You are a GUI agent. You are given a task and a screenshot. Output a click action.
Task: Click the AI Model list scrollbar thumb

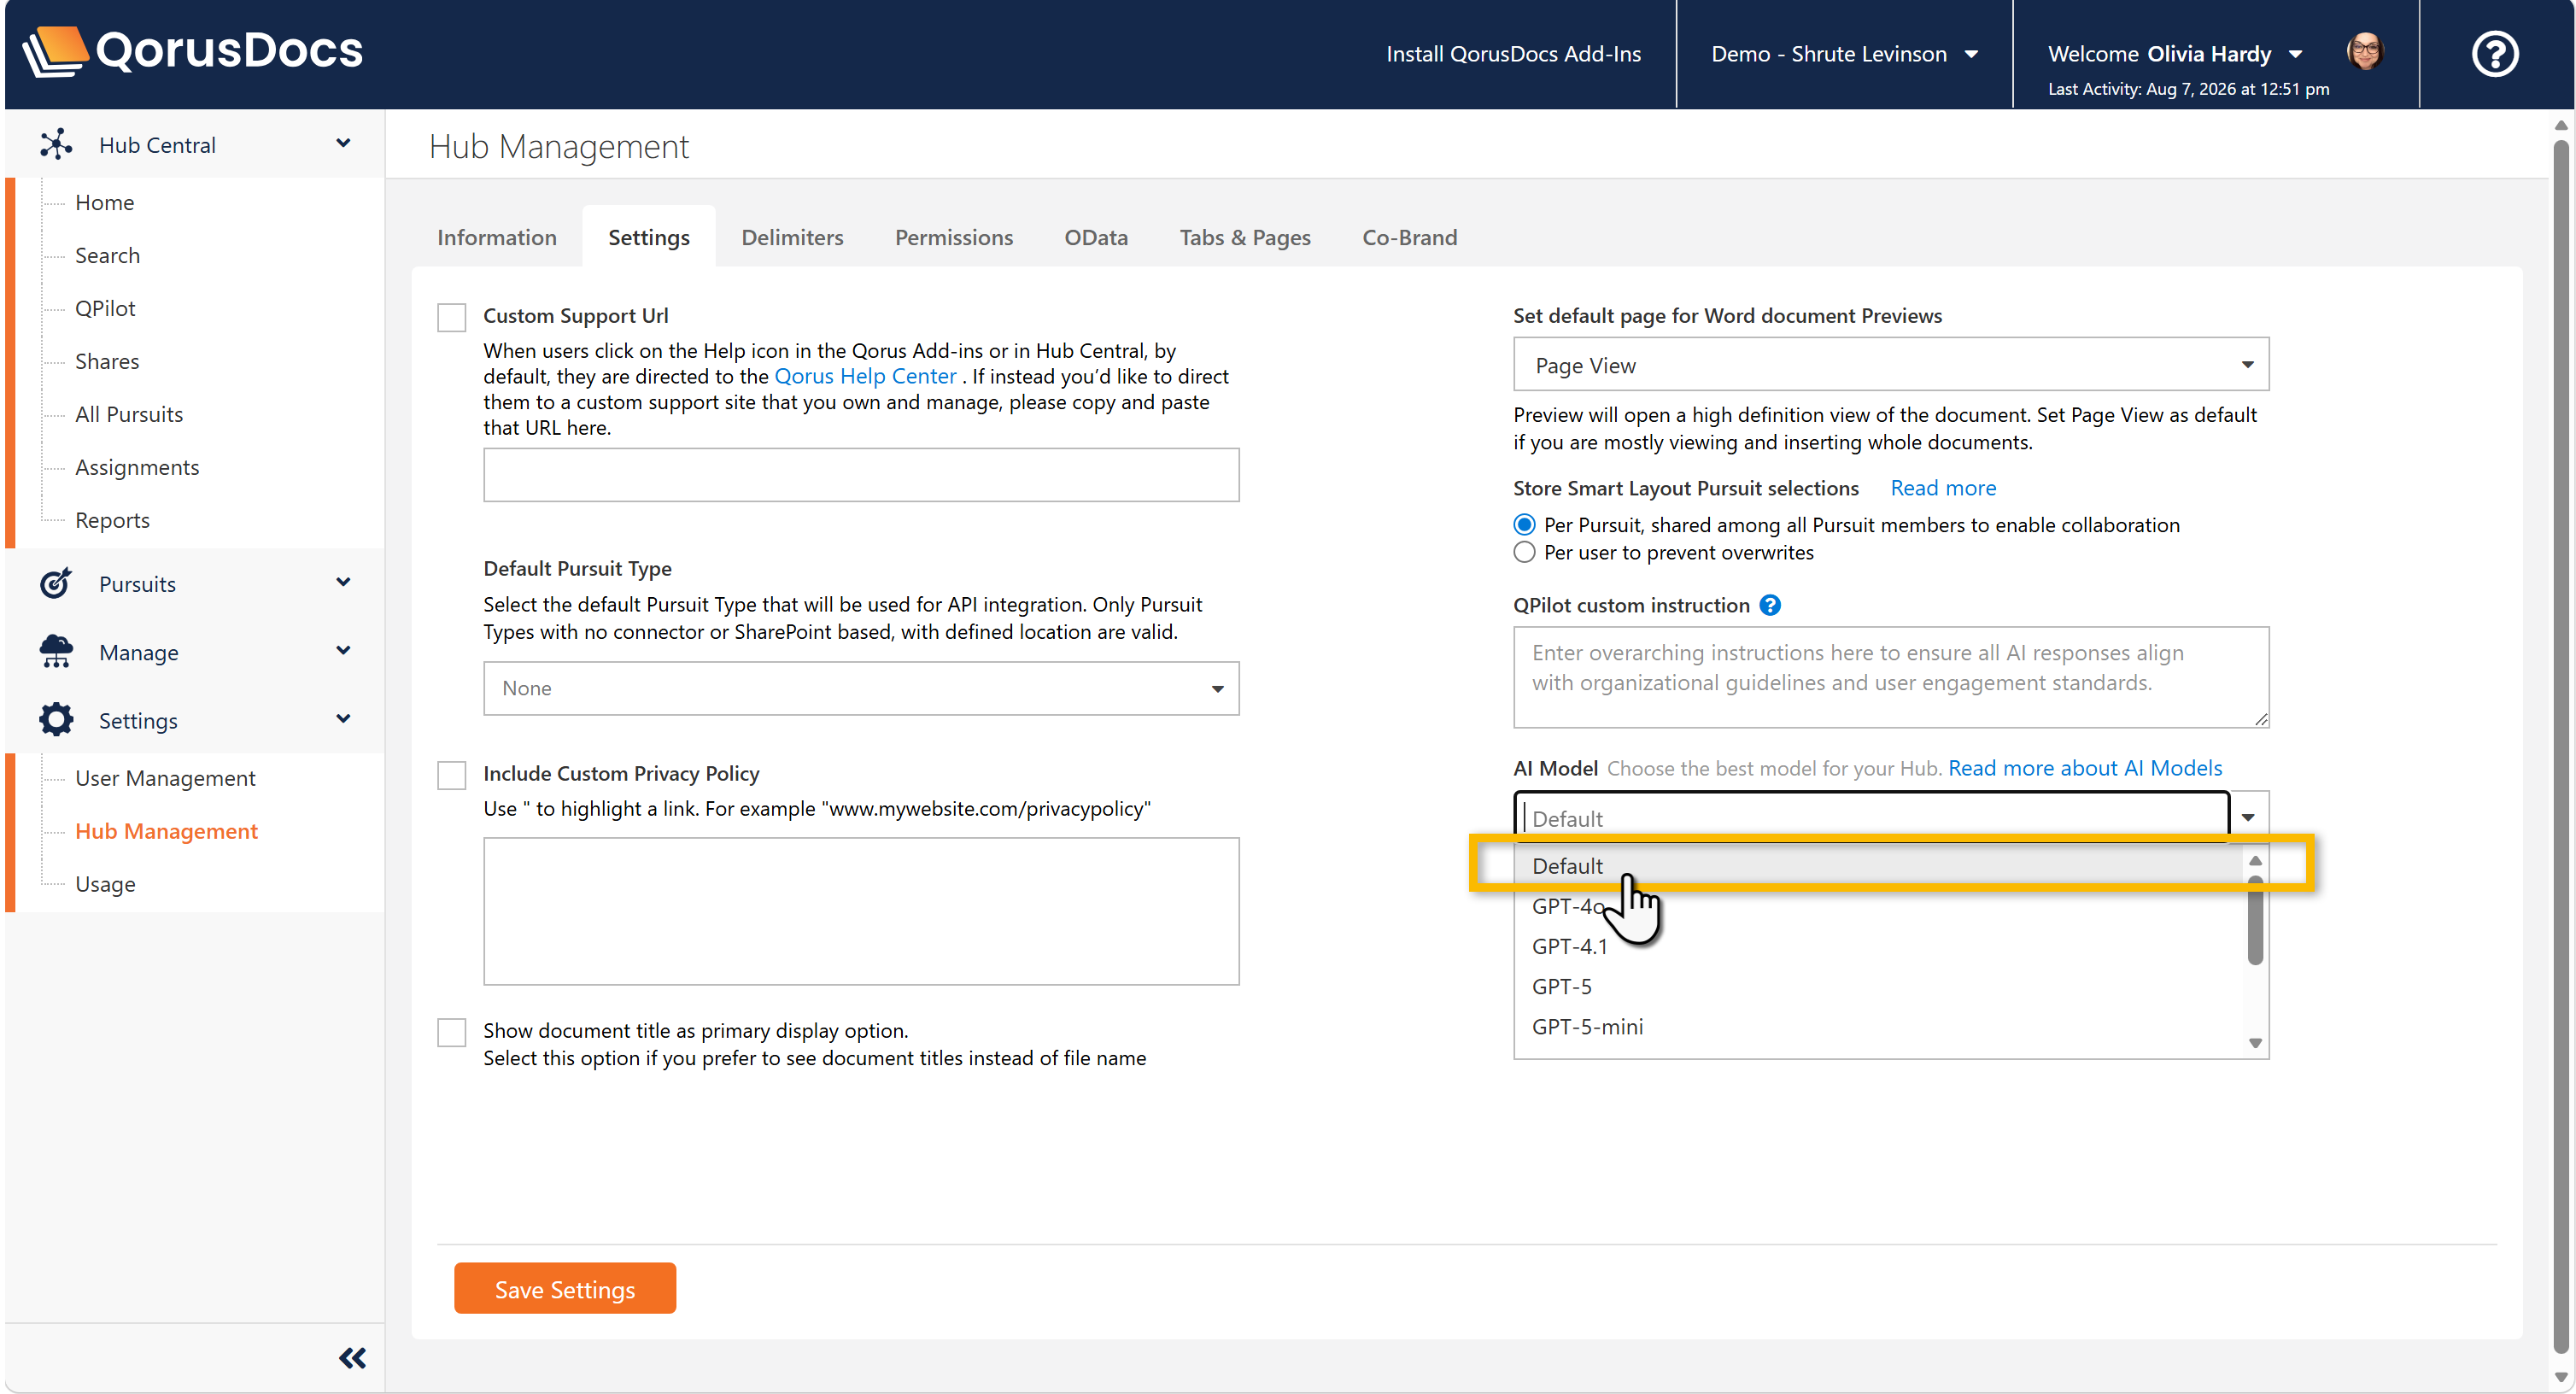2255,921
